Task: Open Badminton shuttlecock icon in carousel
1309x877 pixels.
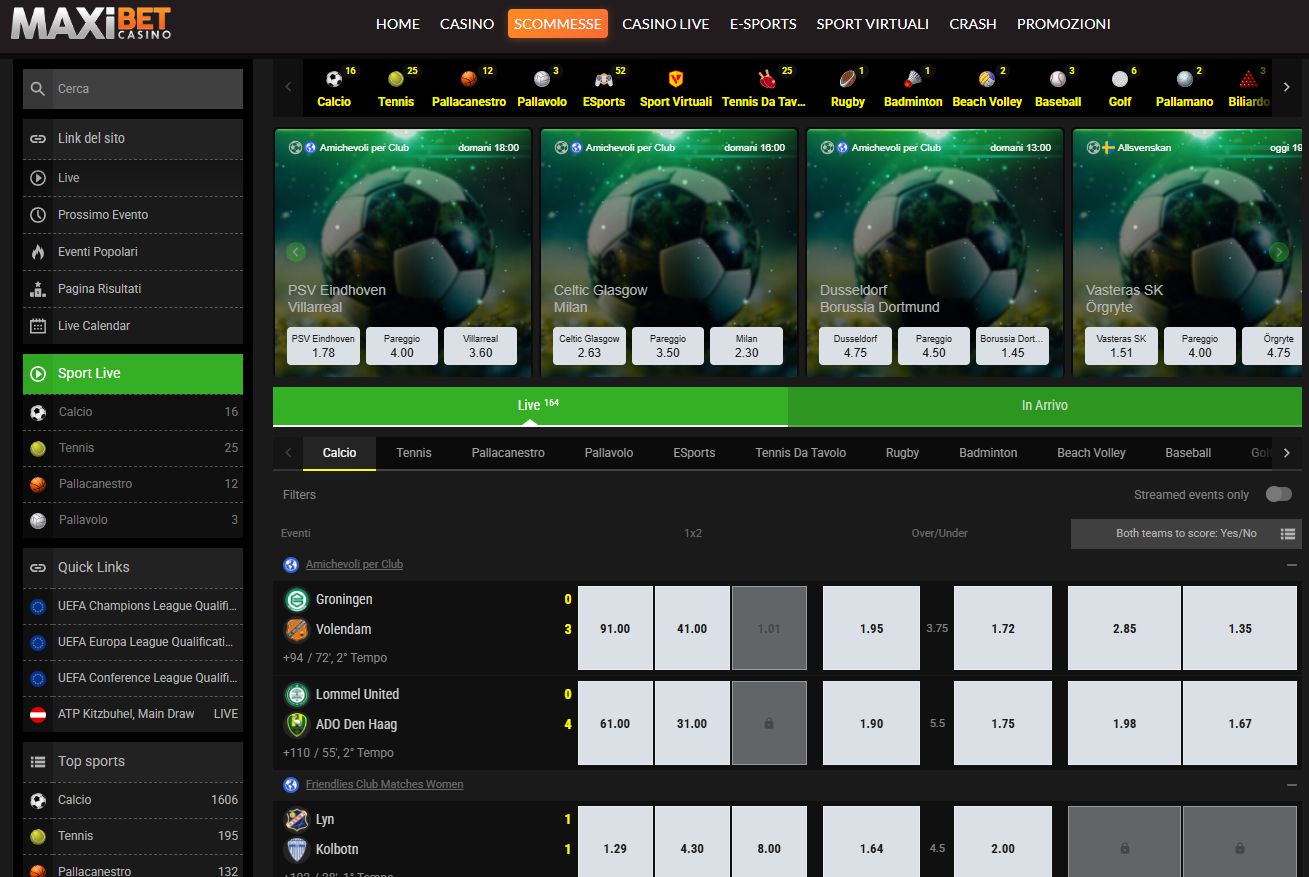Action: tap(913, 79)
